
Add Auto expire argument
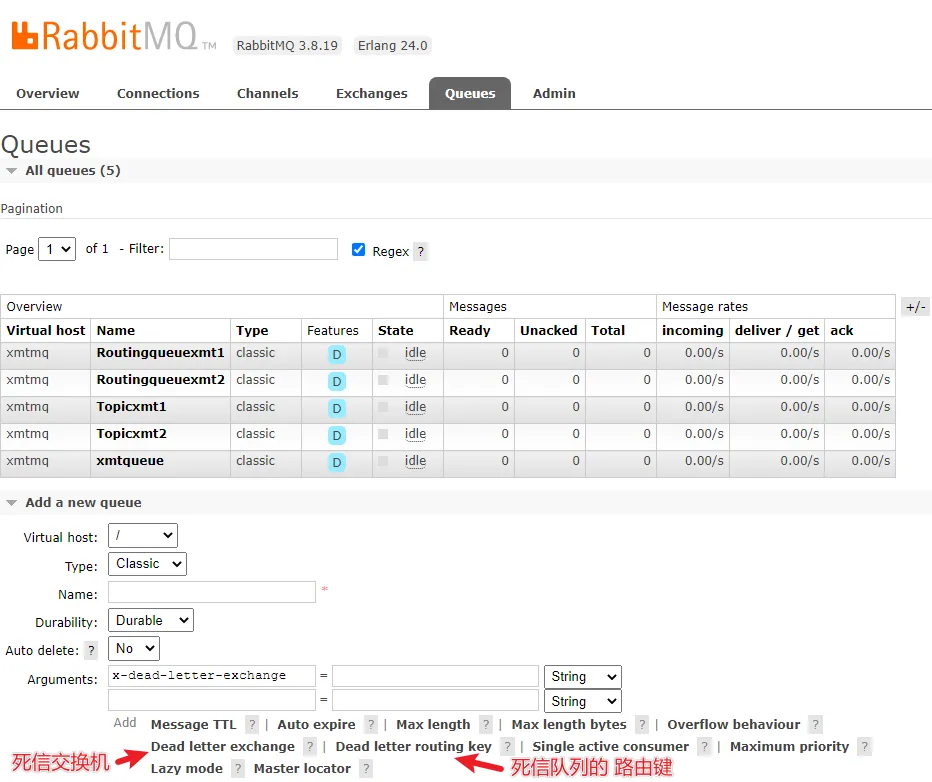click(316, 724)
